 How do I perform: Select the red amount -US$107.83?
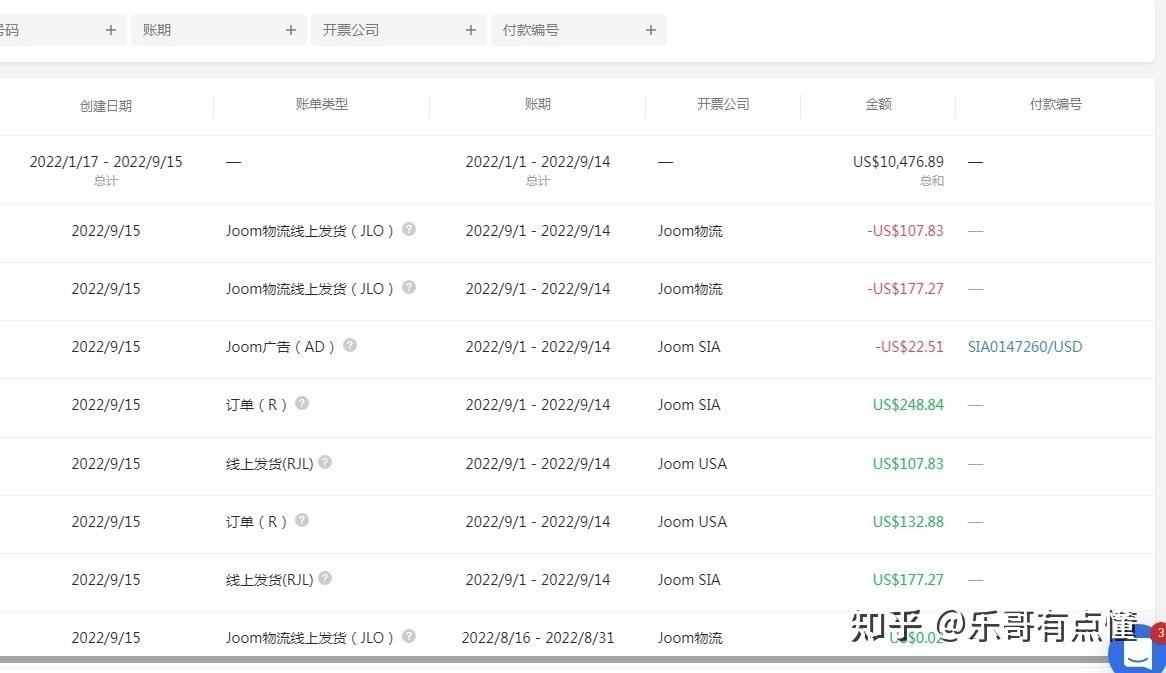click(x=905, y=231)
